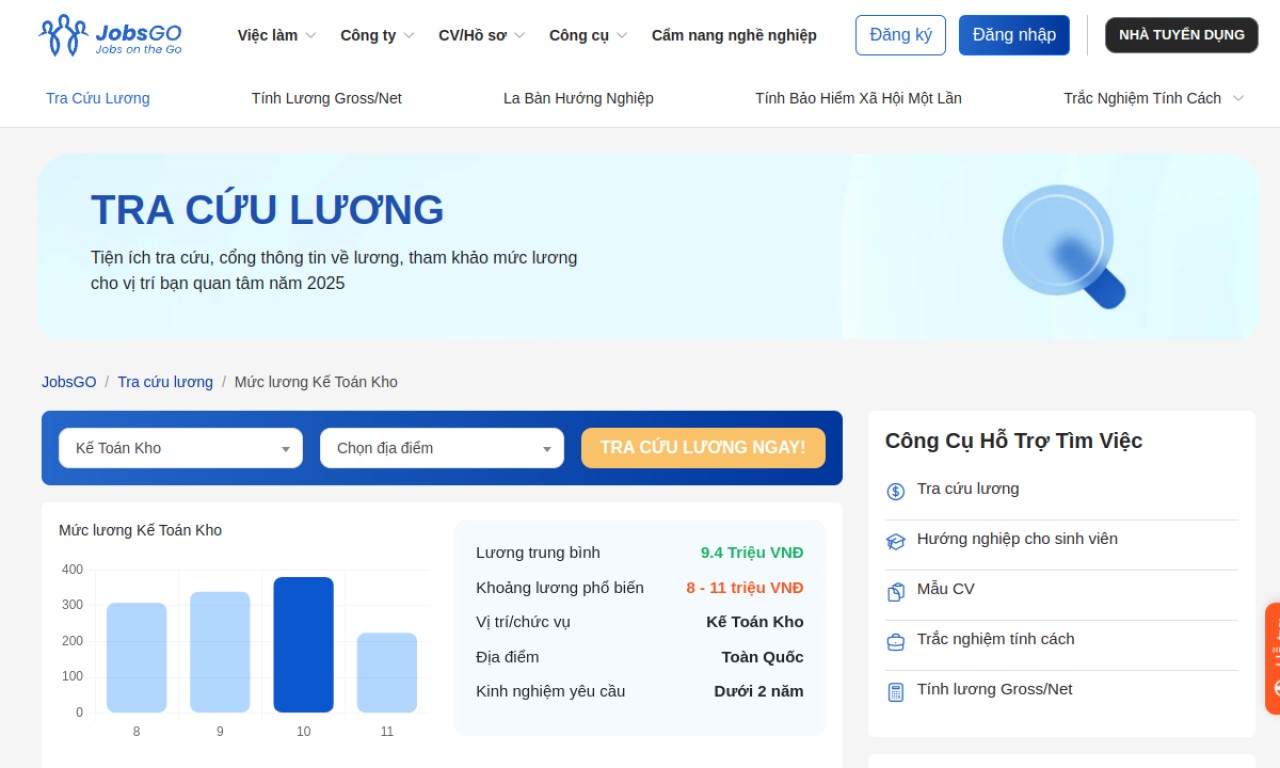Click the JobsGO logo

pos(110,35)
